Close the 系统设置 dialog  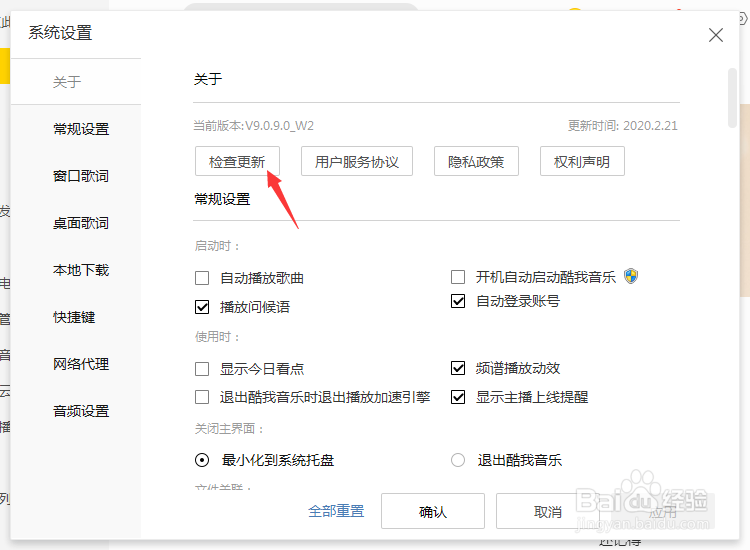[716, 35]
